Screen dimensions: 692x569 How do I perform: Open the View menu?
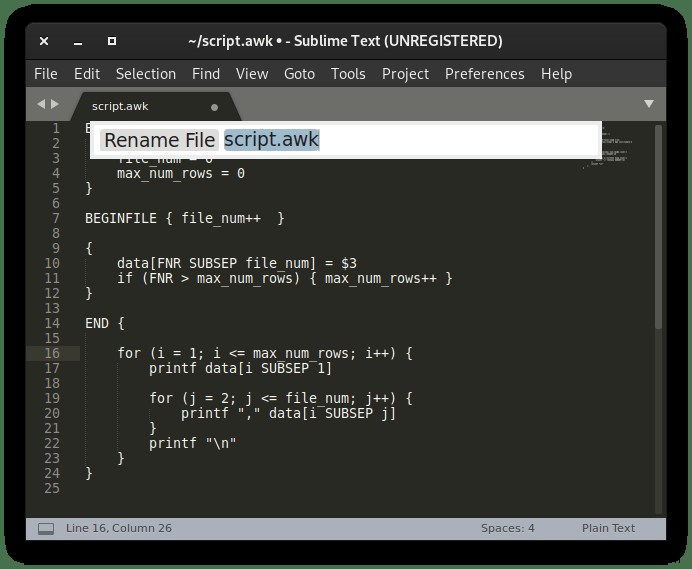[x=252, y=74]
